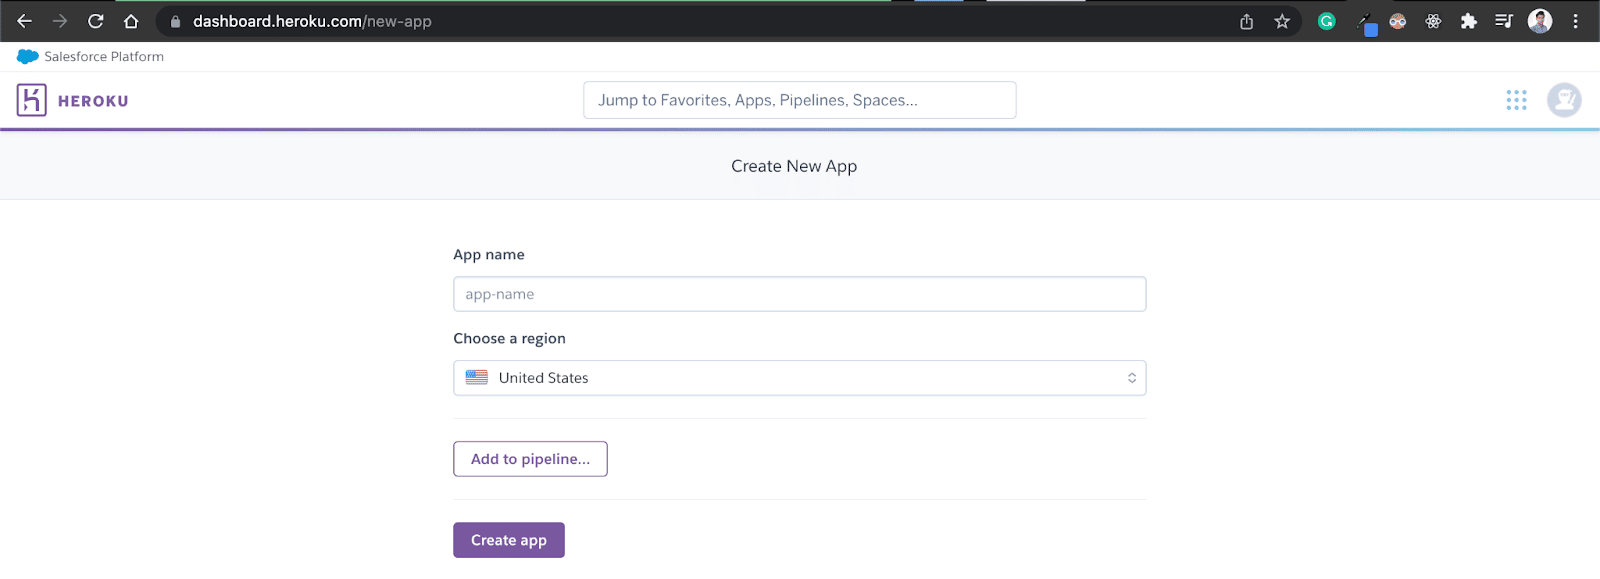
Task: Open the Heroku nine-dot app switcher
Action: (x=1516, y=100)
